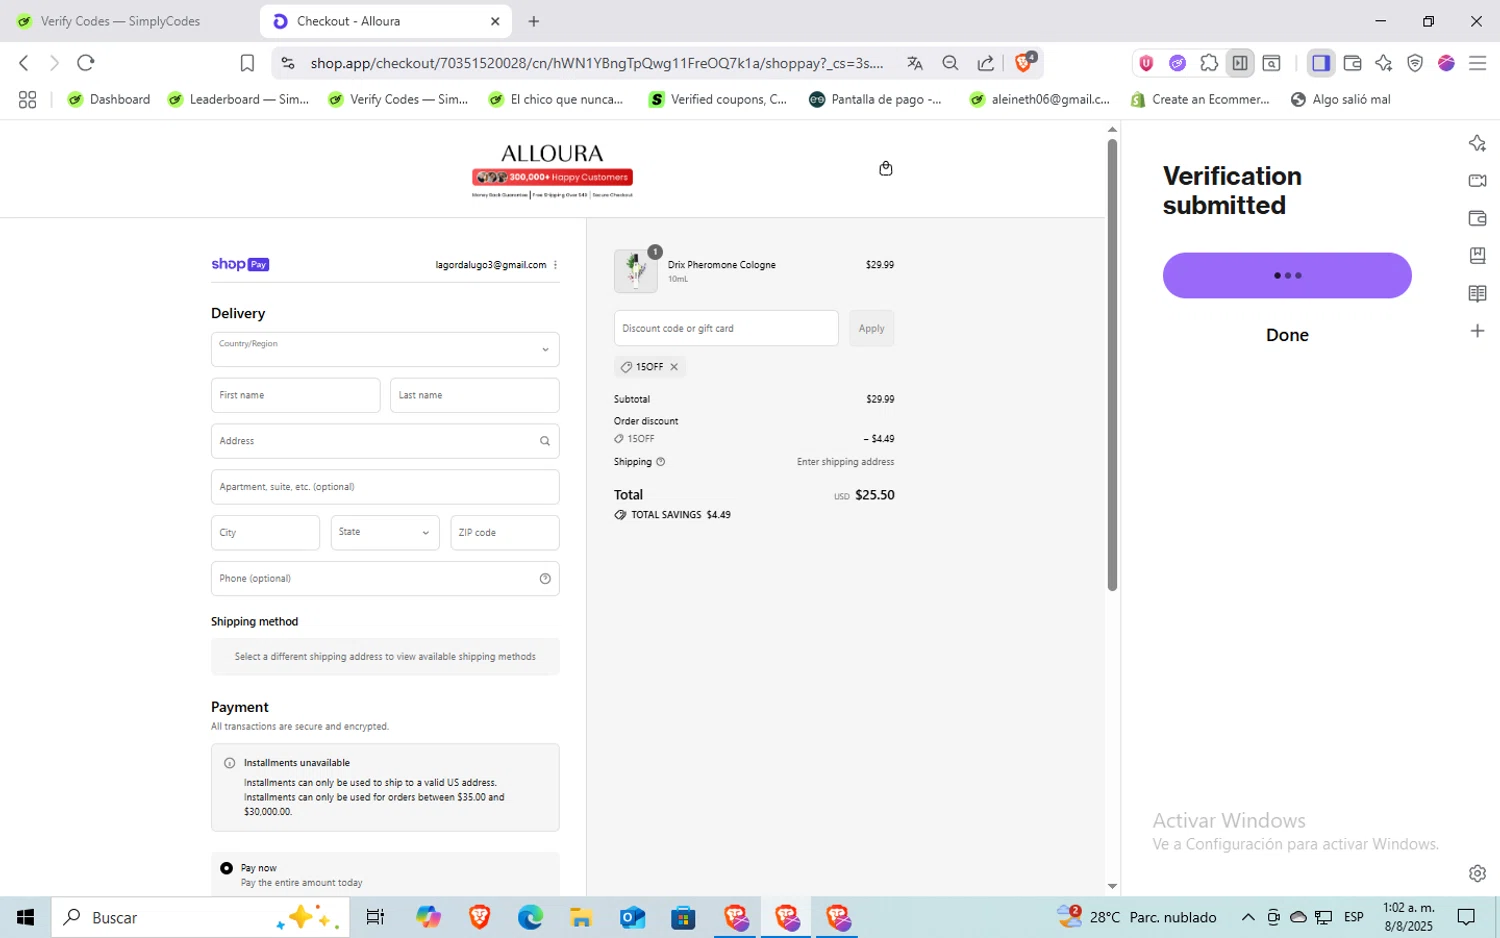The width and height of the screenshot is (1500, 938).
Task: Click Drix Pheromone Cologne product thumbnail
Action: pyautogui.click(x=636, y=271)
